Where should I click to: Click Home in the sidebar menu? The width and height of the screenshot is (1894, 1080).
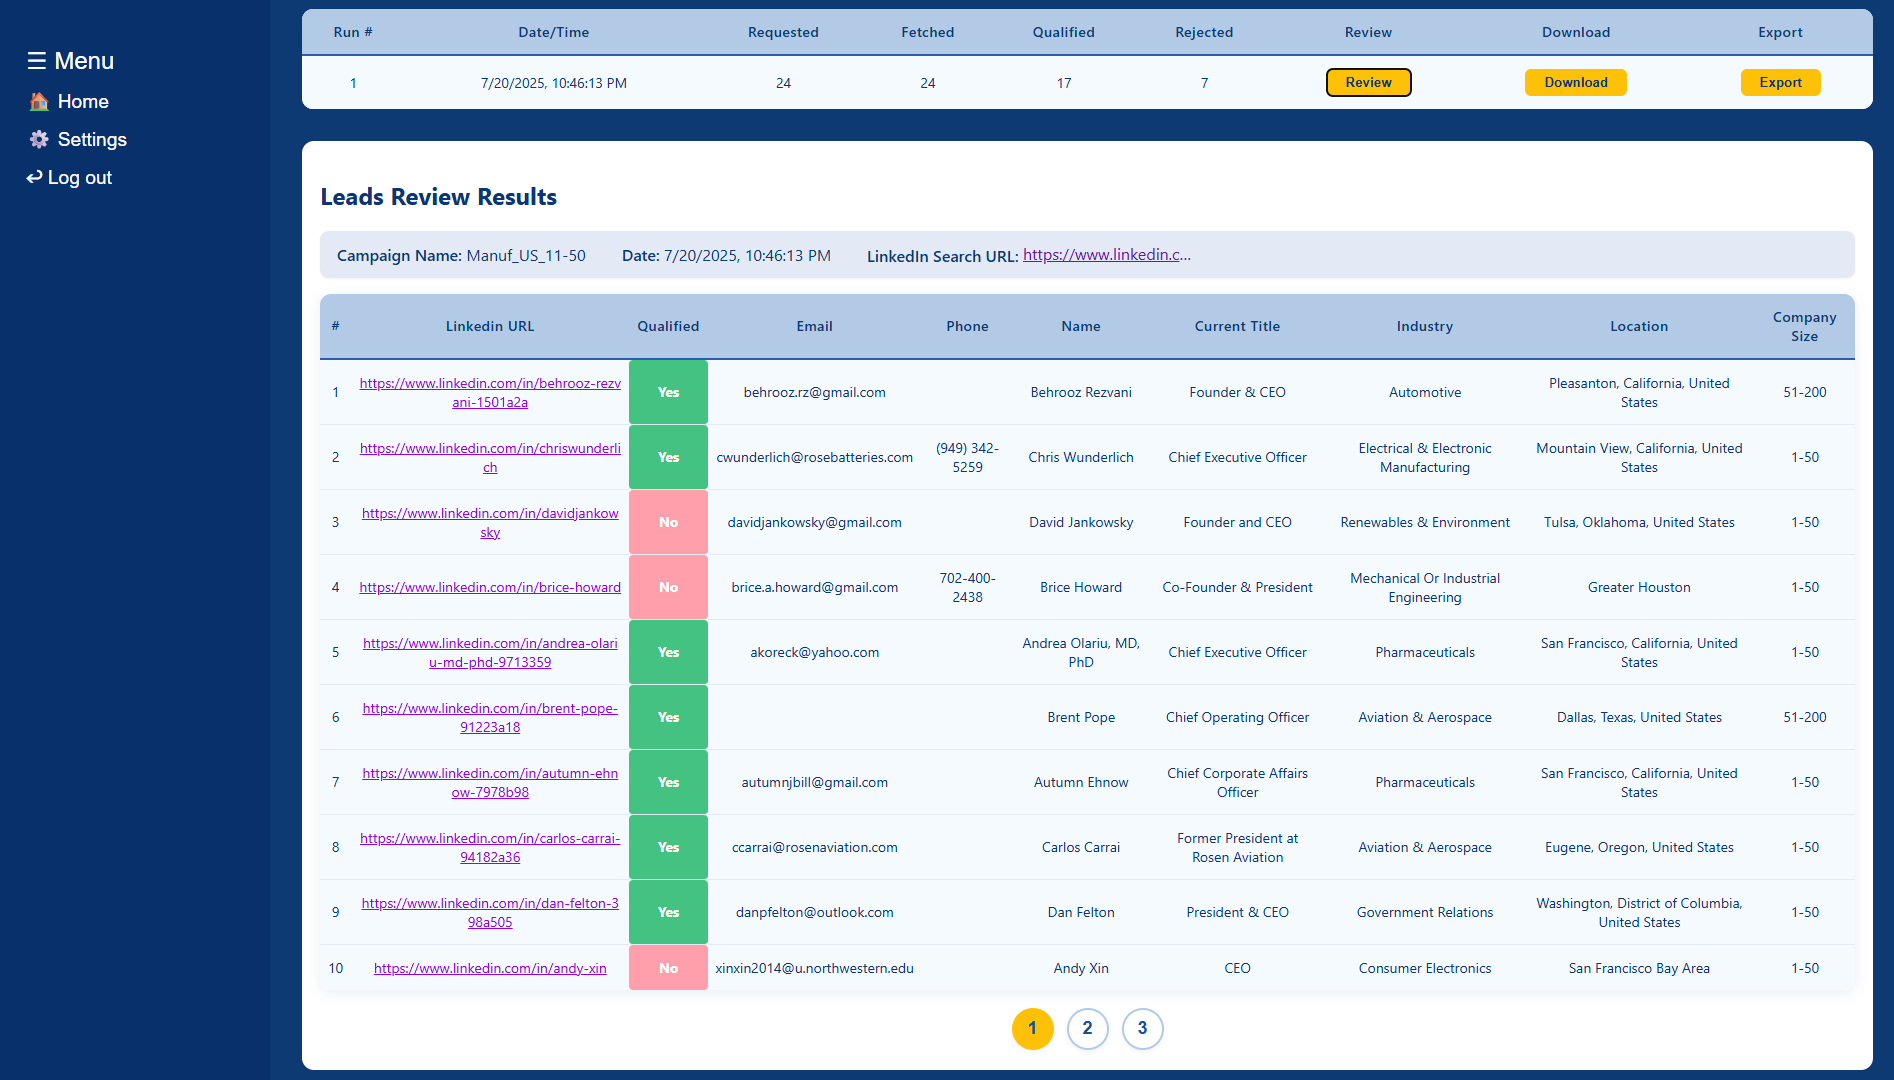pos(83,102)
